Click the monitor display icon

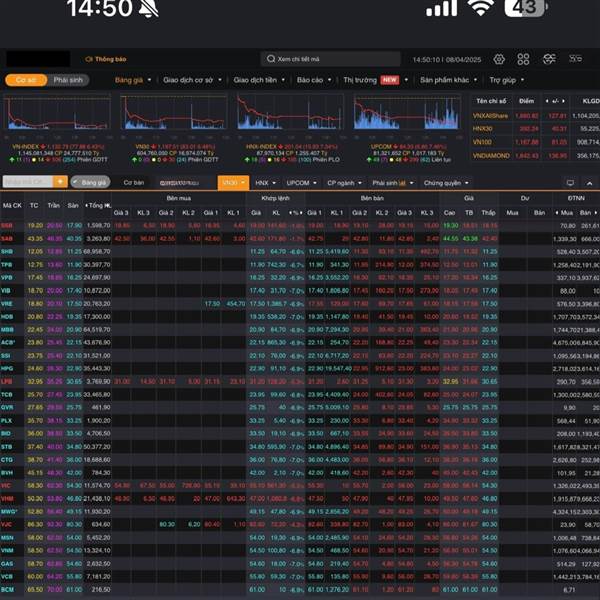point(570,183)
